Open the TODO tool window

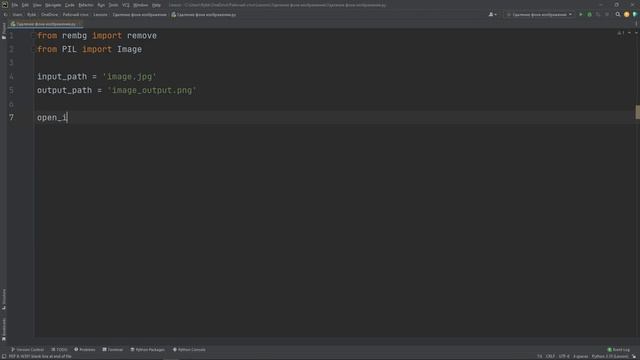coord(60,350)
